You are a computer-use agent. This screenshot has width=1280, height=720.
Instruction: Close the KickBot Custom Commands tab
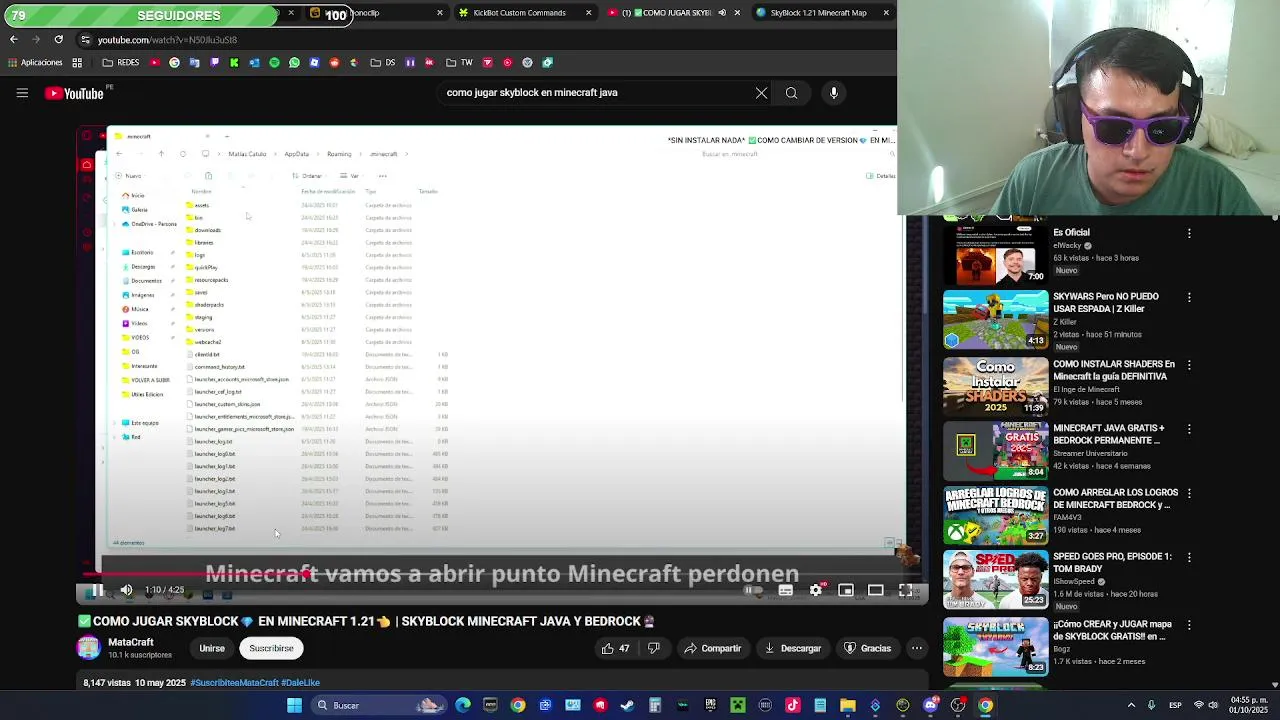(x=588, y=13)
